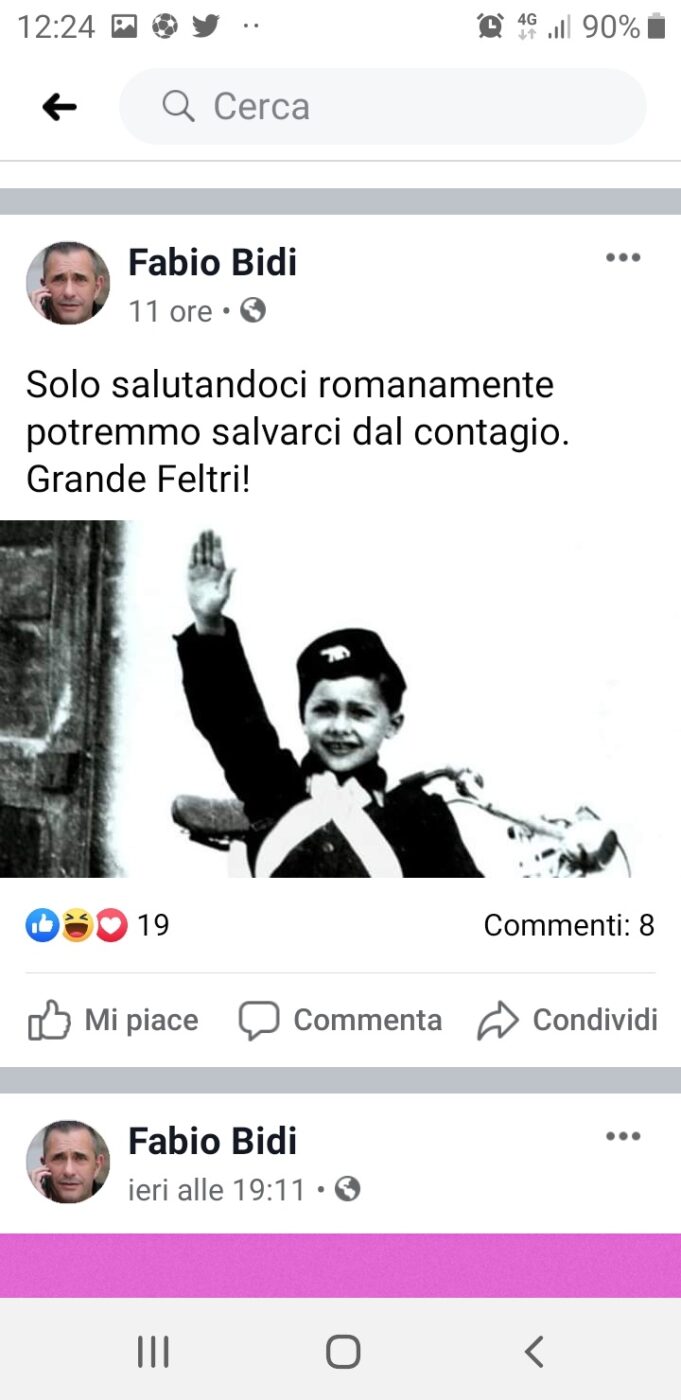Tap the Android recent apps button

[x=153, y=1352]
